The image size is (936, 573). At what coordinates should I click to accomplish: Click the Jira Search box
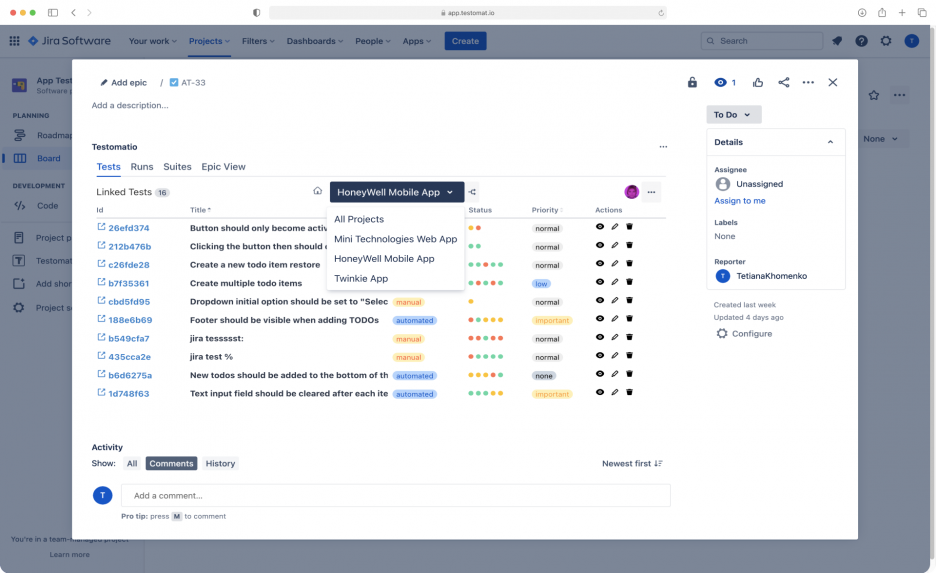coord(762,41)
